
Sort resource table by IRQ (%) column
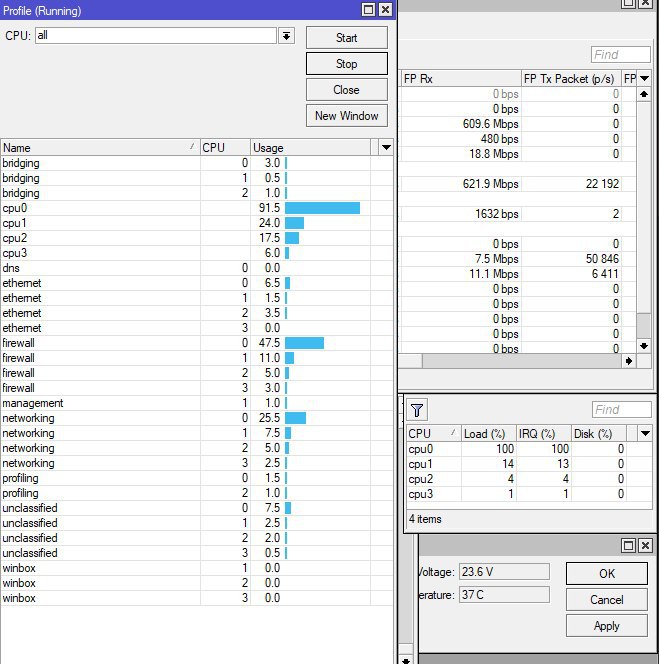pyautogui.click(x=543, y=433)
